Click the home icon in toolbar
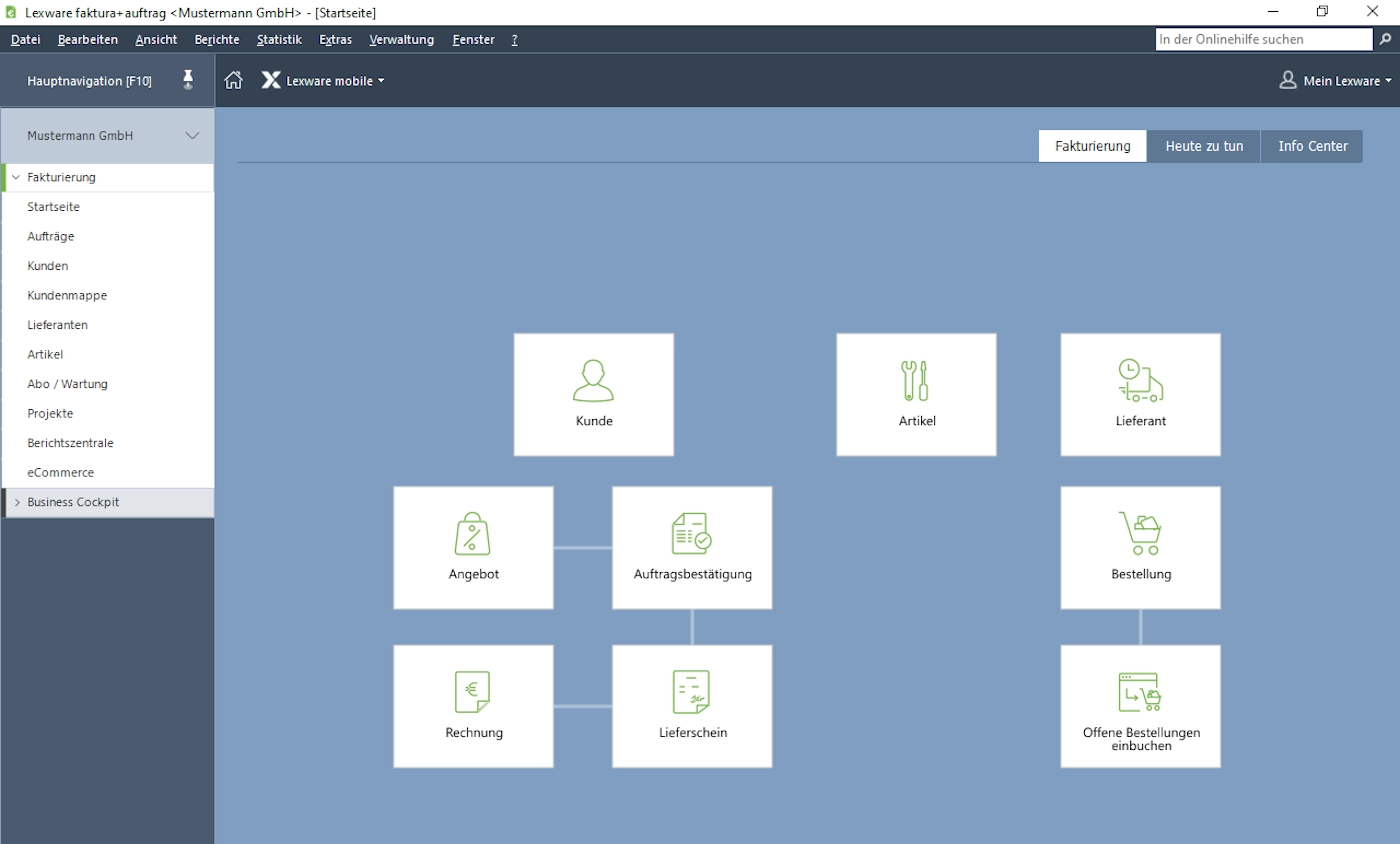 point(233,81)
